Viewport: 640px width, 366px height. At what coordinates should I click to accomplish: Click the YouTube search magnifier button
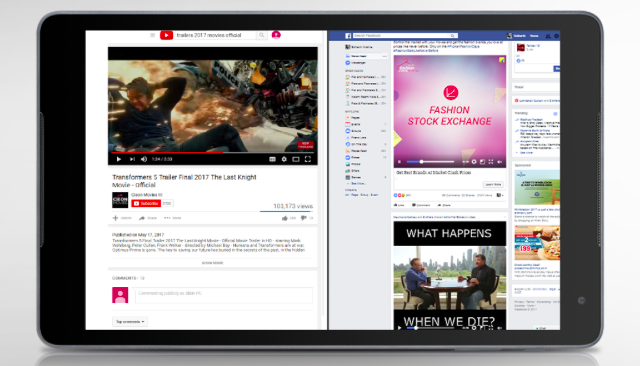click(262, 35)
